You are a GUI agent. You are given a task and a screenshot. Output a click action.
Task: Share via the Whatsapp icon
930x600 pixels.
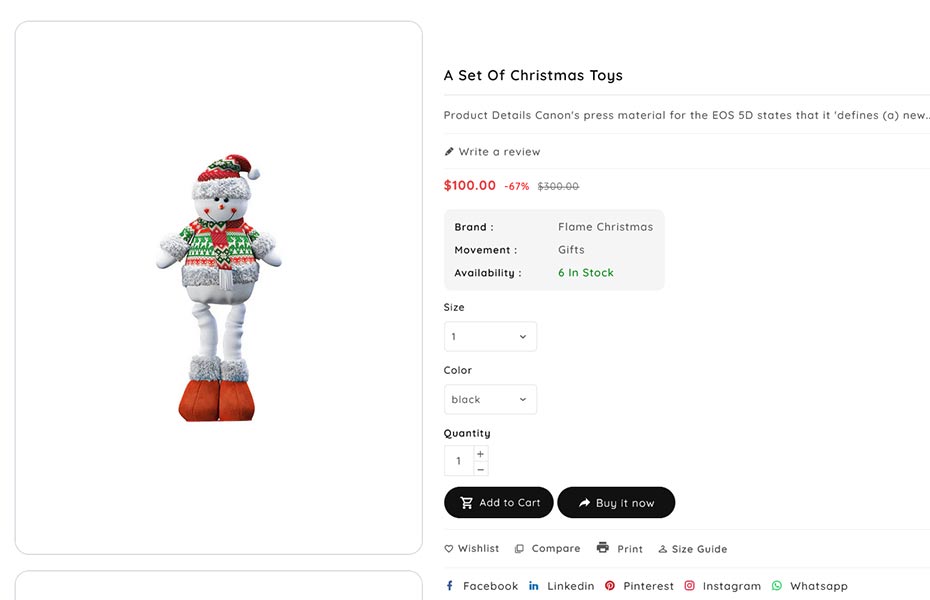pos(777,586)
